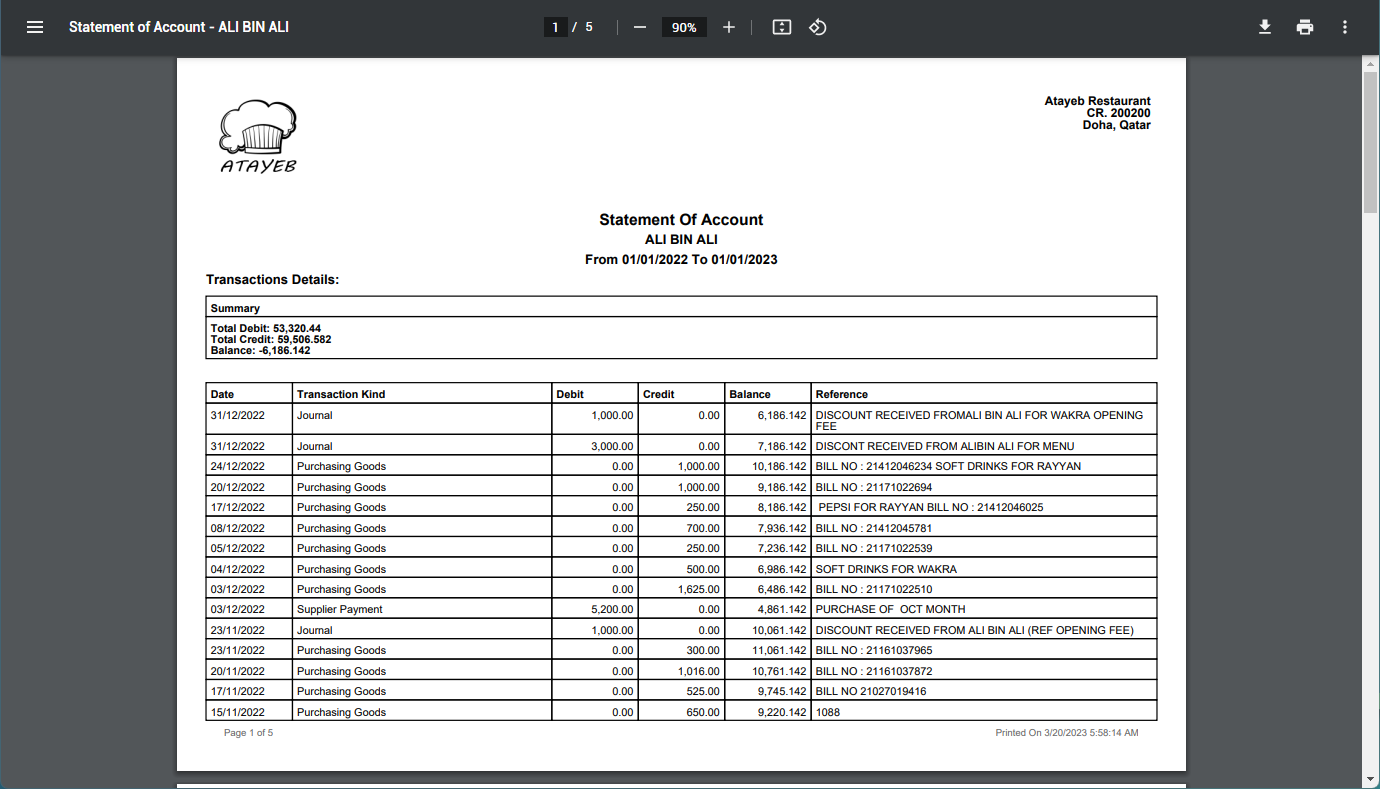The image size is (1380, 789).
Task: Click the Reference column header
Action: pyautogui.click(x=842, y=394)
